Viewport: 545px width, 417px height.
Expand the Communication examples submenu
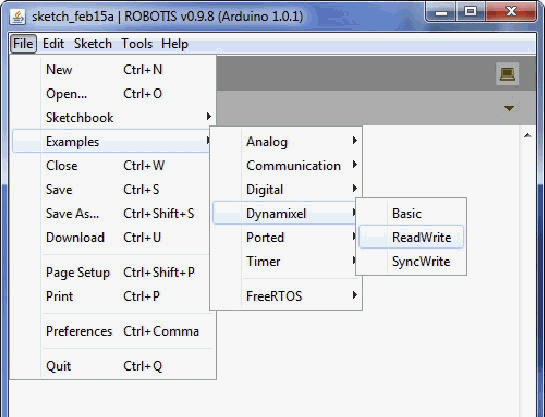click(287, 165)
